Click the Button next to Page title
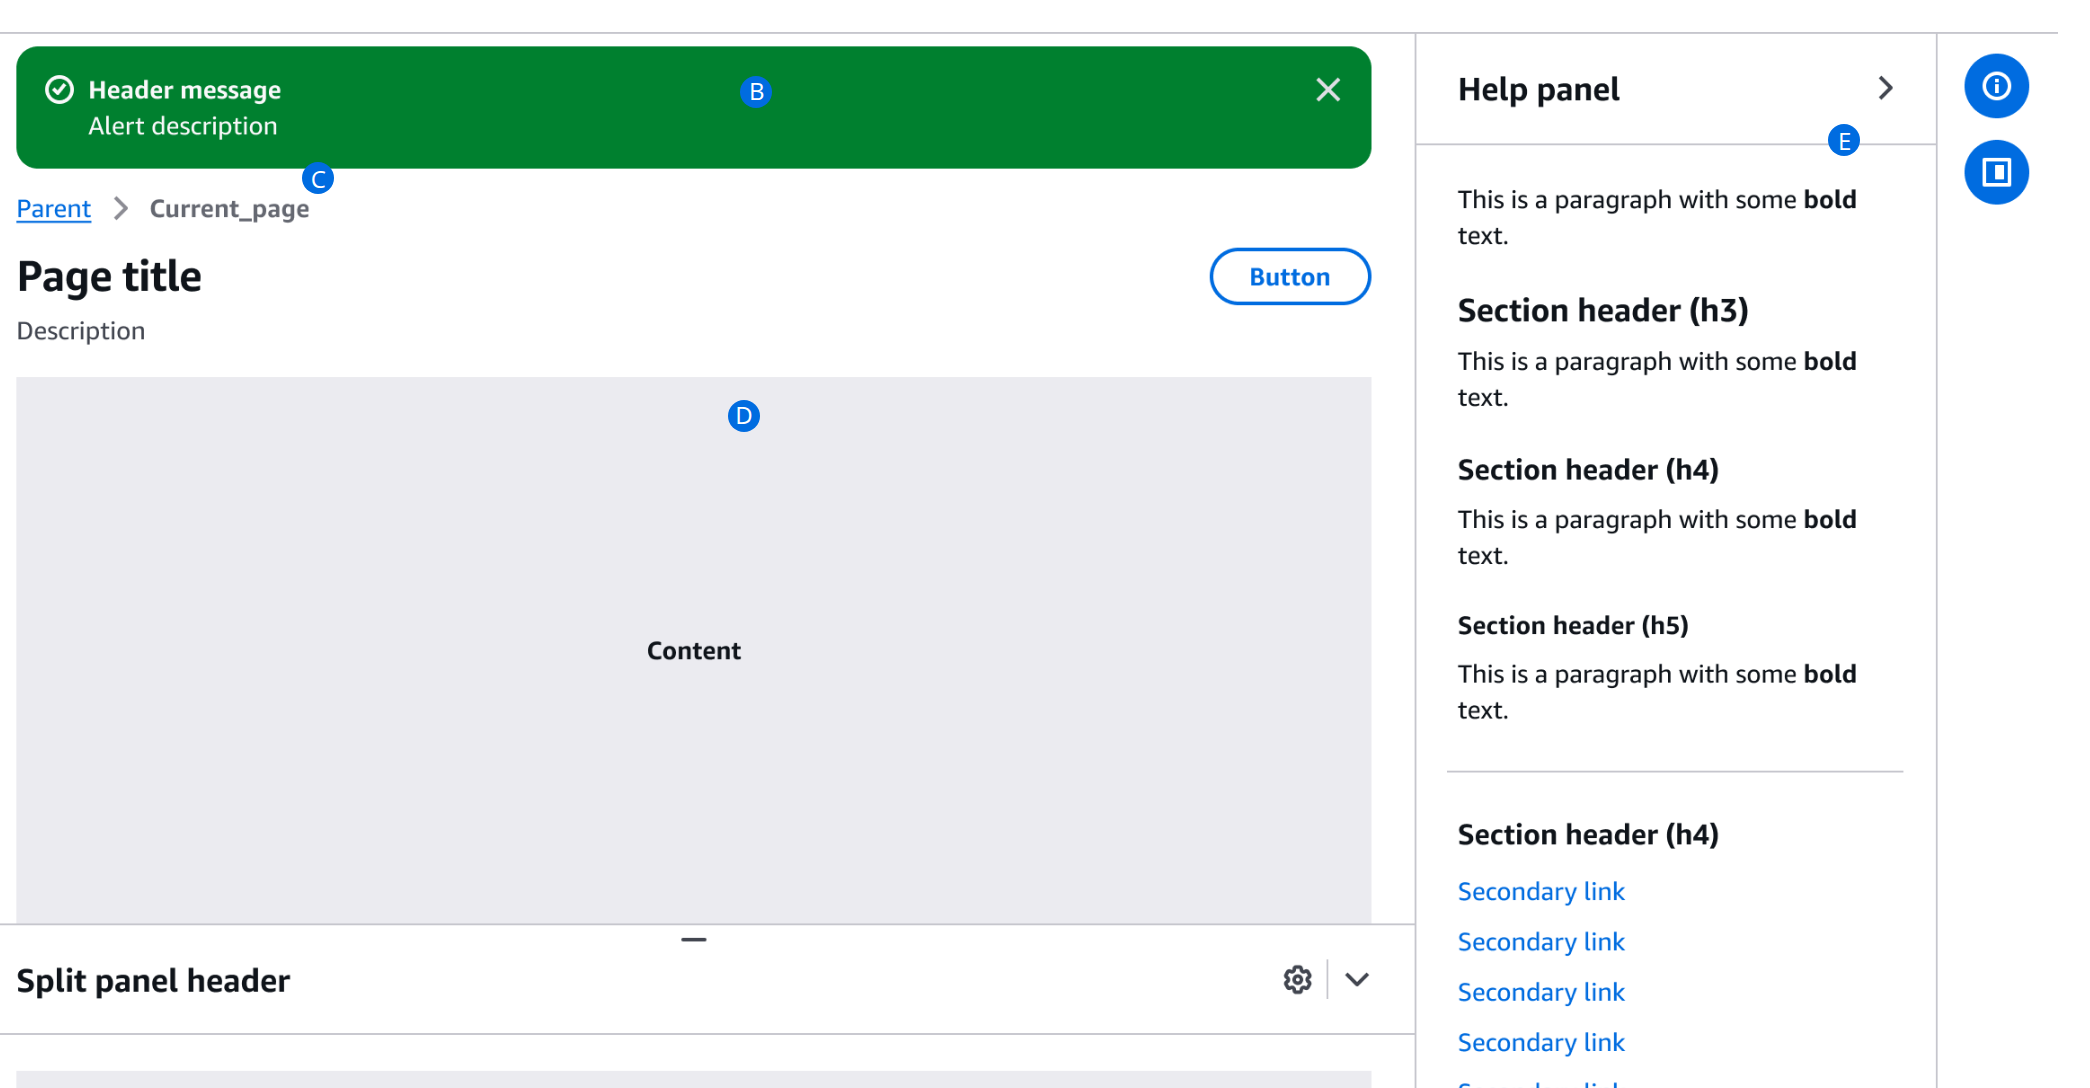The image size is (2090, 1088). click(1290, 277)
